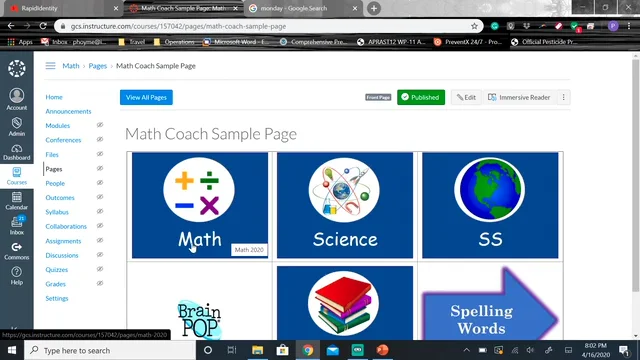640x360 pixels.
Task: Open the Help question mark icon
Action: coord(17,276)
